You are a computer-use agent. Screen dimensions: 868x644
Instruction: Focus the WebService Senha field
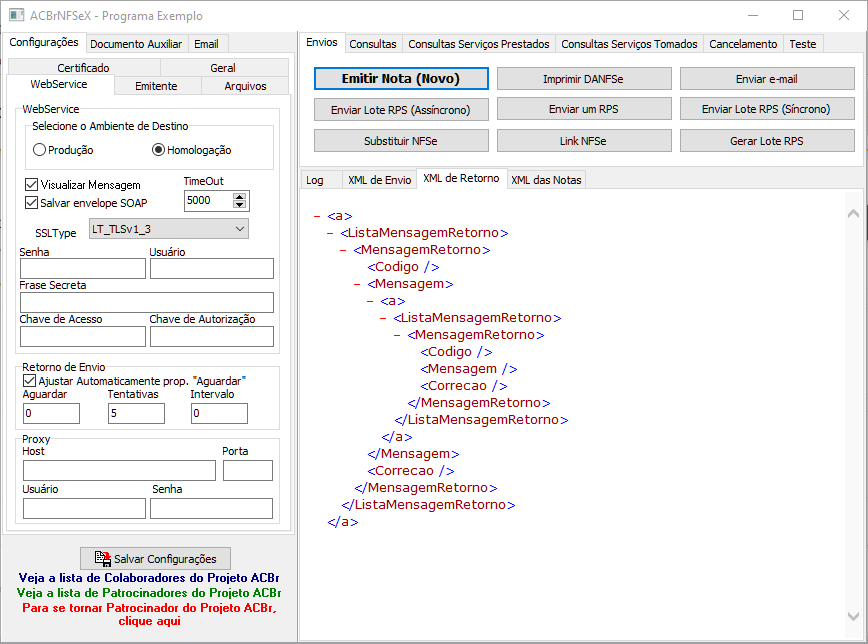click(83, 269)
